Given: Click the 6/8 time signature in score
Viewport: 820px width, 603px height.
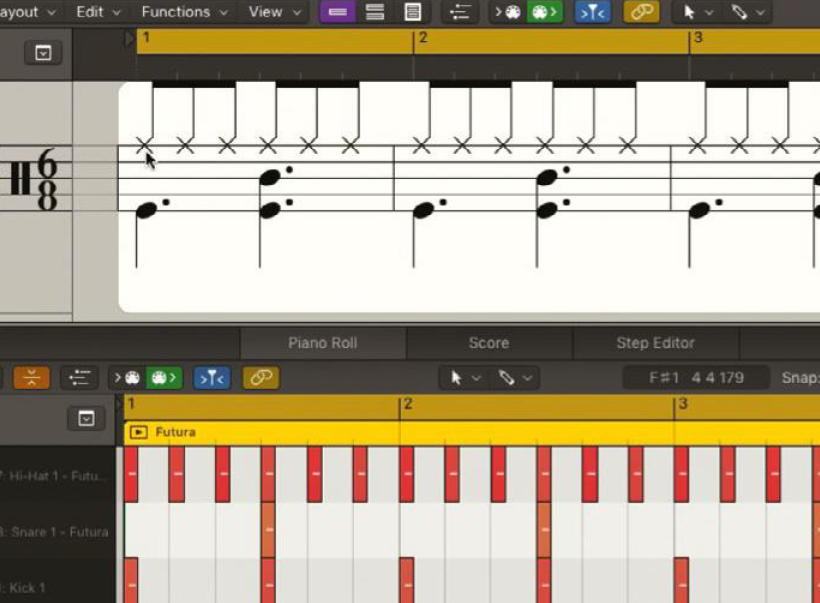Looking at the screenshot, I should 48,179.
